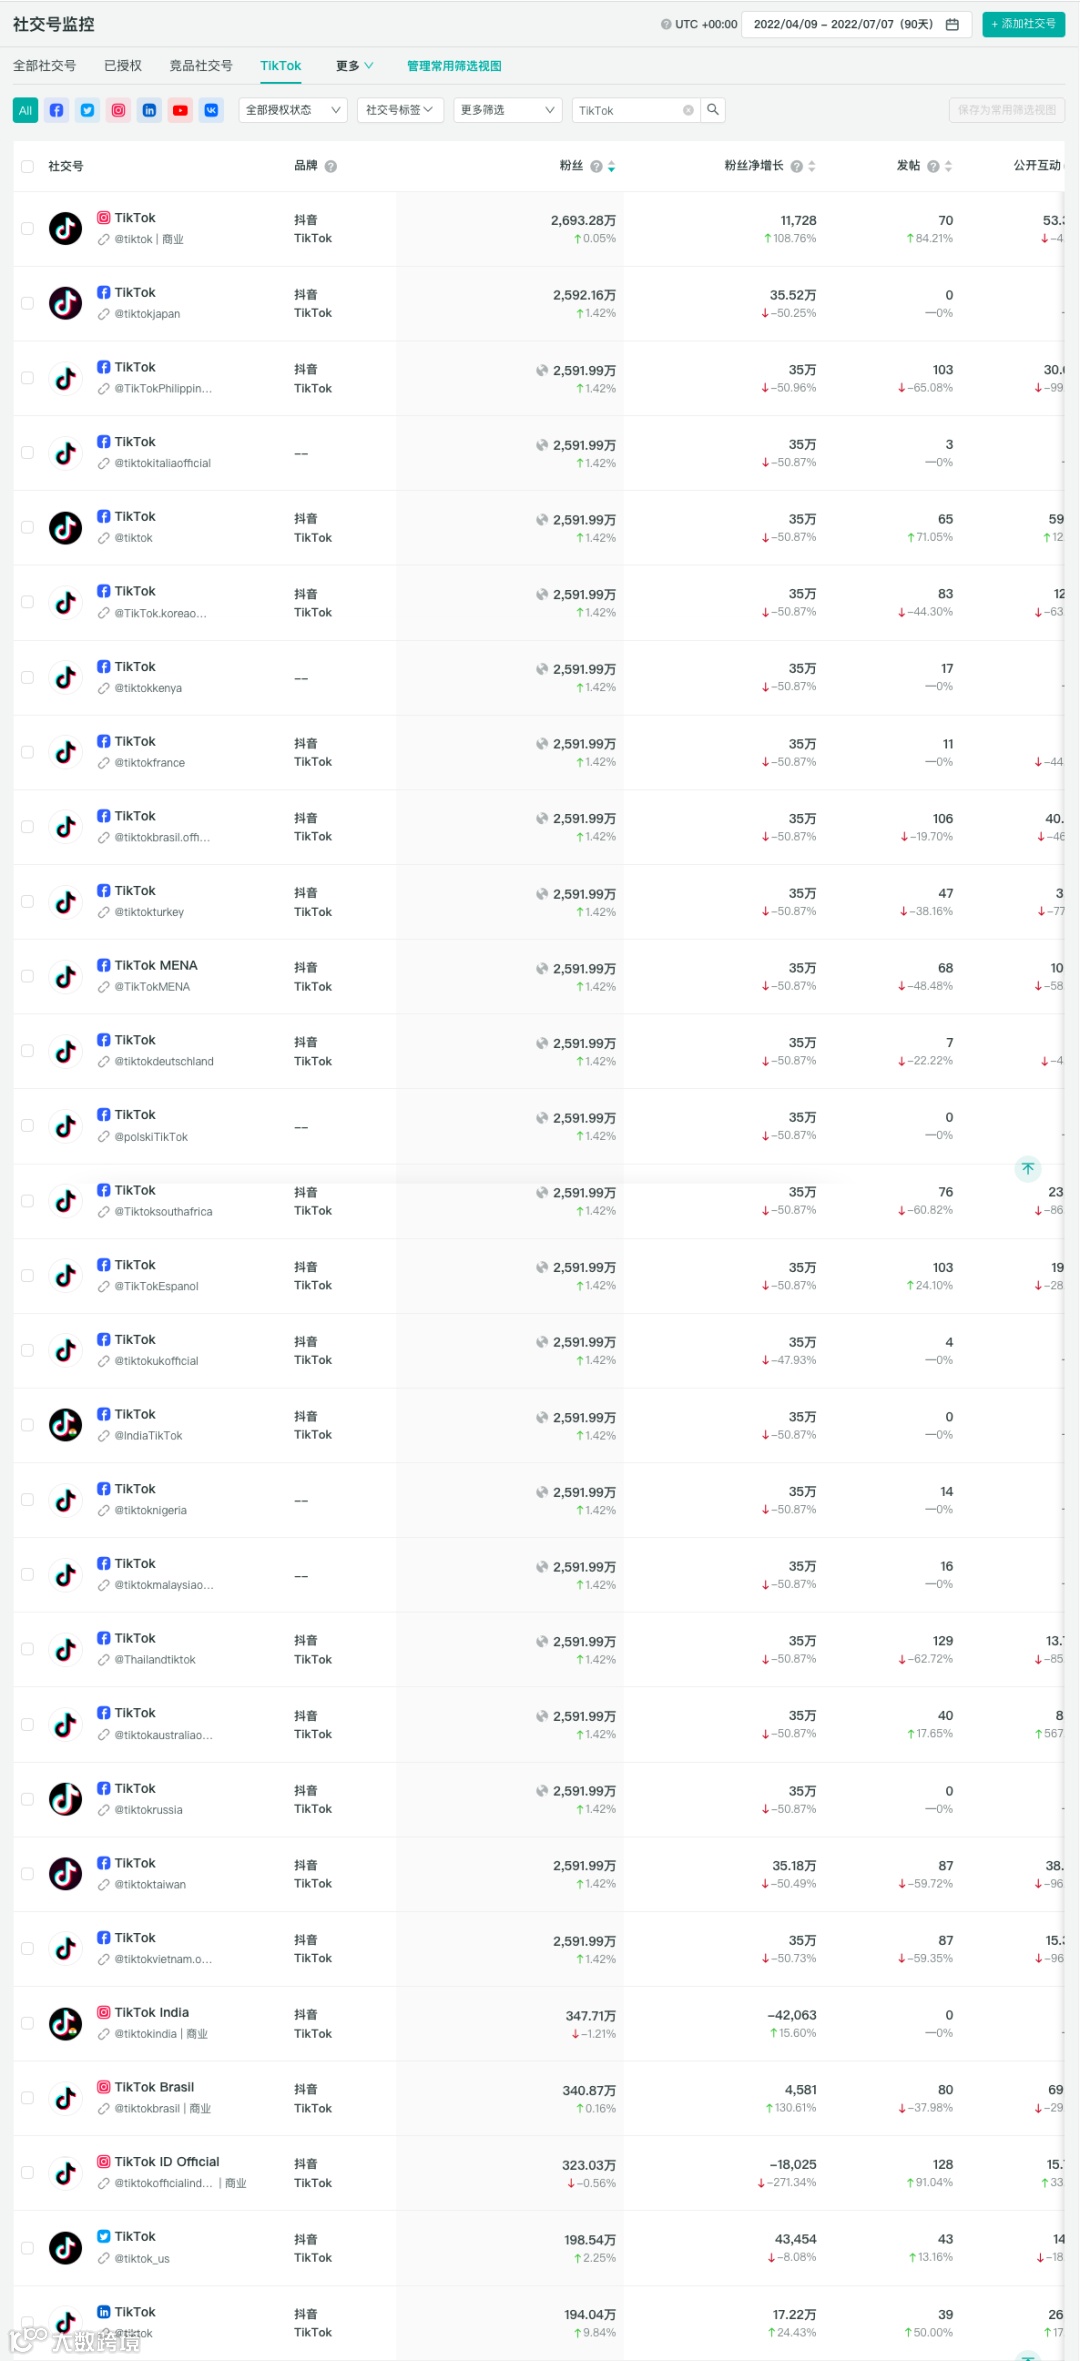The height and width of the screenshot is (2361, 1080).
Task: Check the @tiktokfrance row checkbox
Action: (27, 752)
